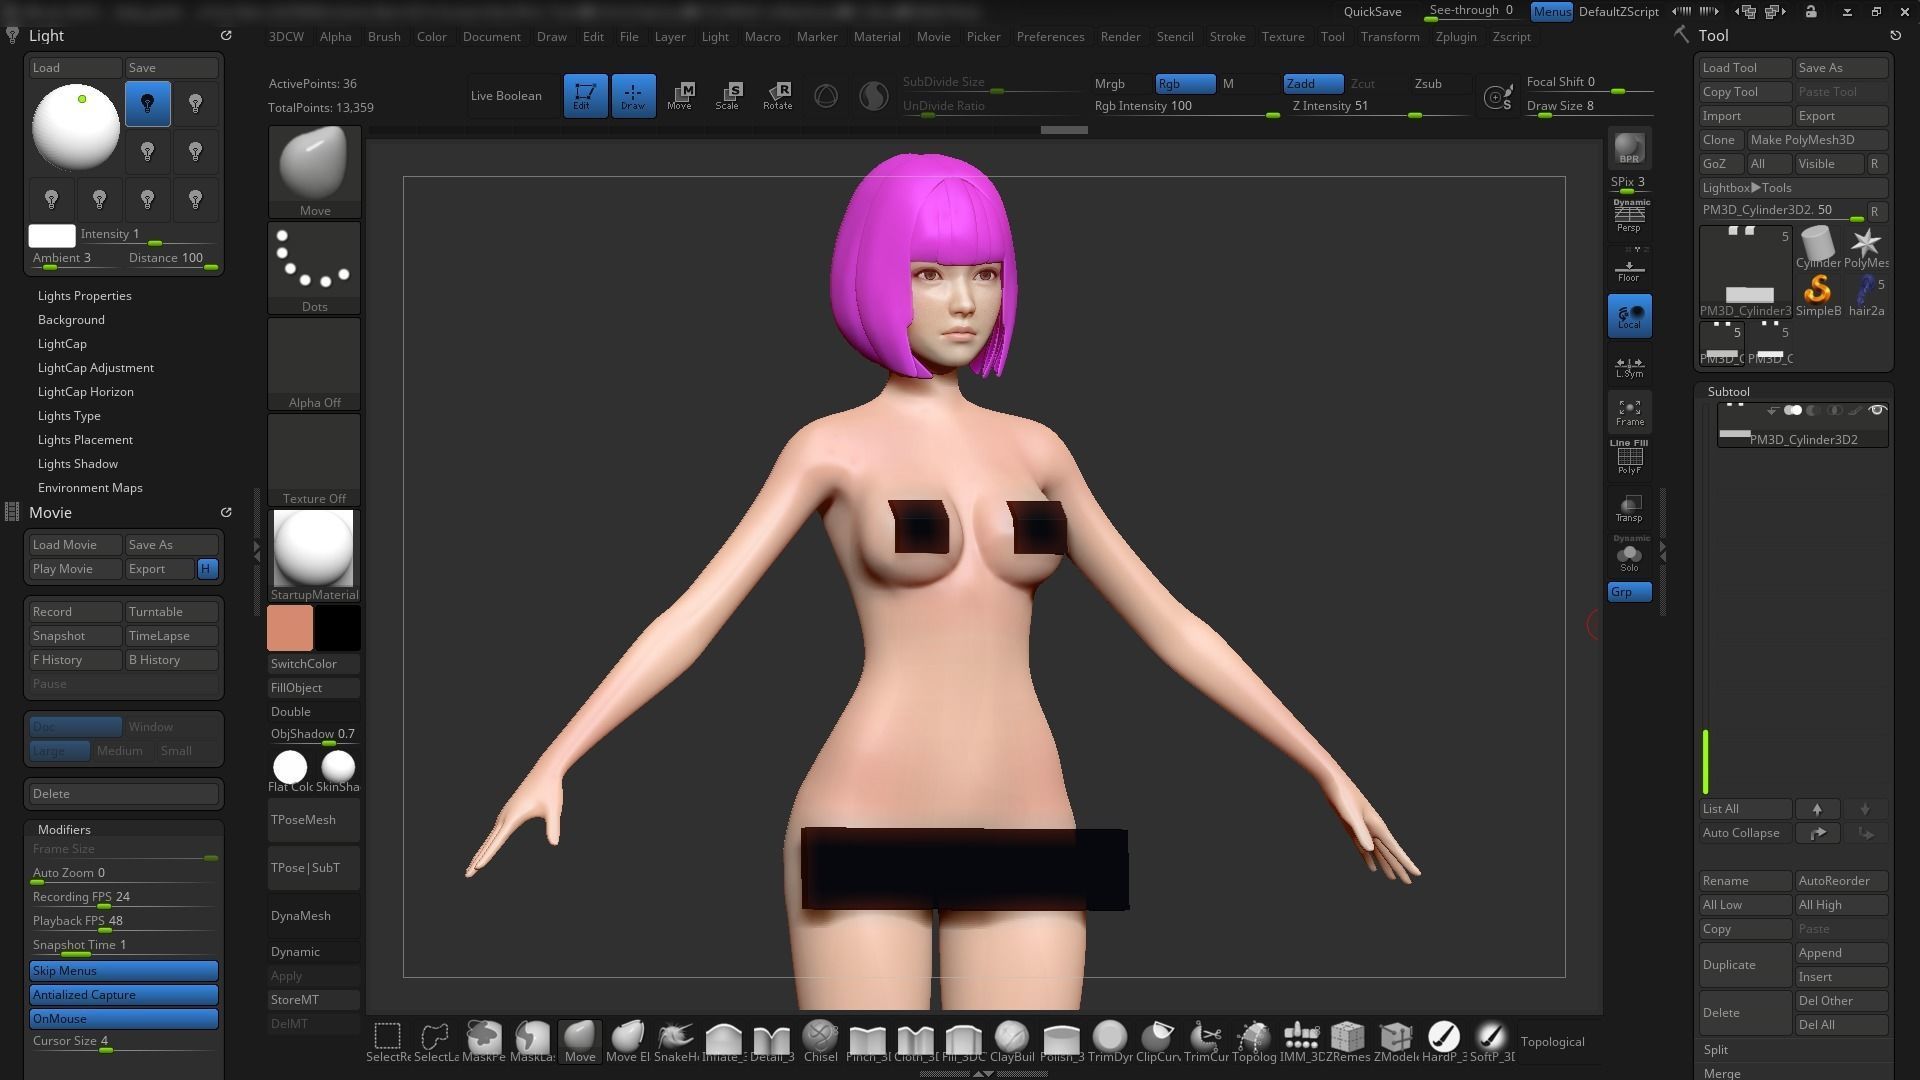The width and height of the screenshot is (1920, 1080).
Task: Click the Frame view icon
Action: [1629, 412]
